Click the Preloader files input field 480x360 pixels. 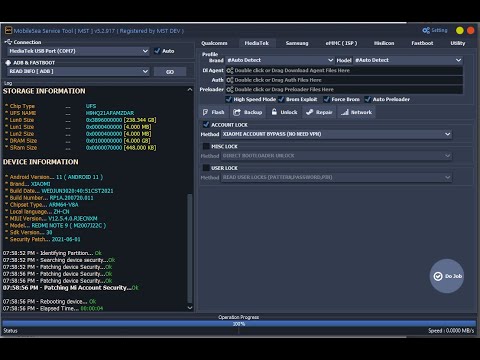point(344,89)
